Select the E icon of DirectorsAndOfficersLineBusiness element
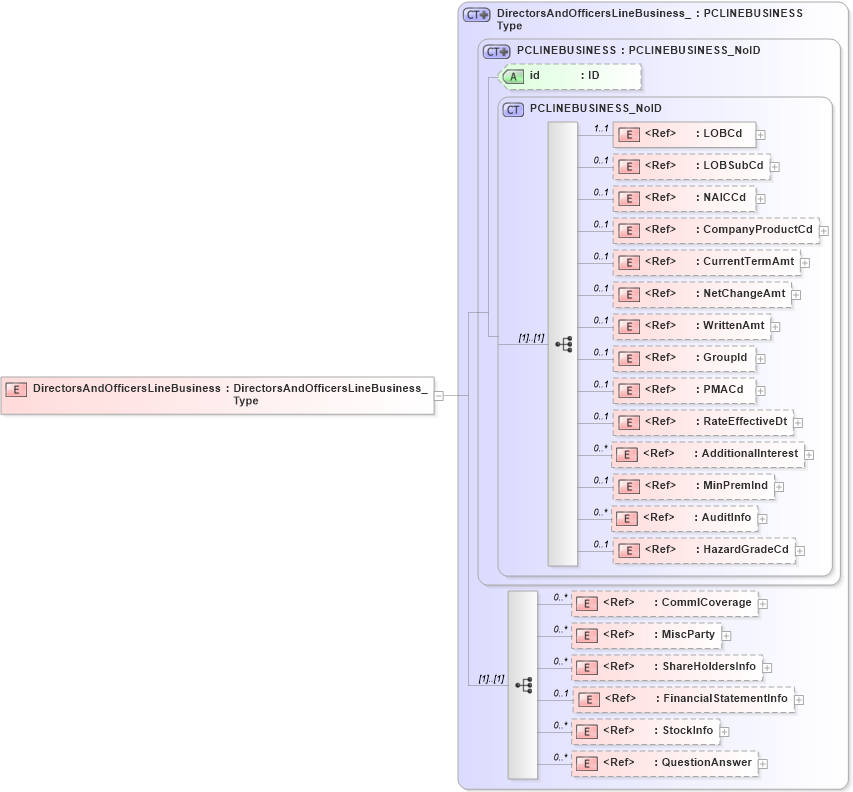 click(16, 389)
